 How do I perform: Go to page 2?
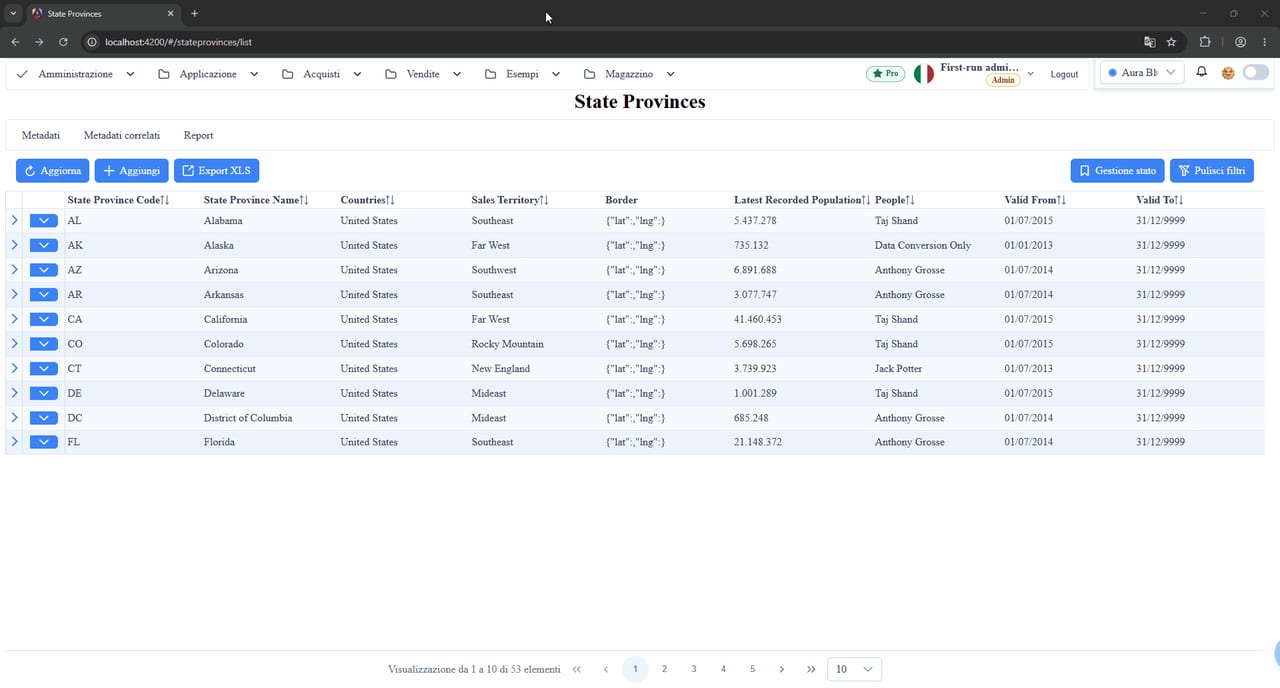pos(664,669)
